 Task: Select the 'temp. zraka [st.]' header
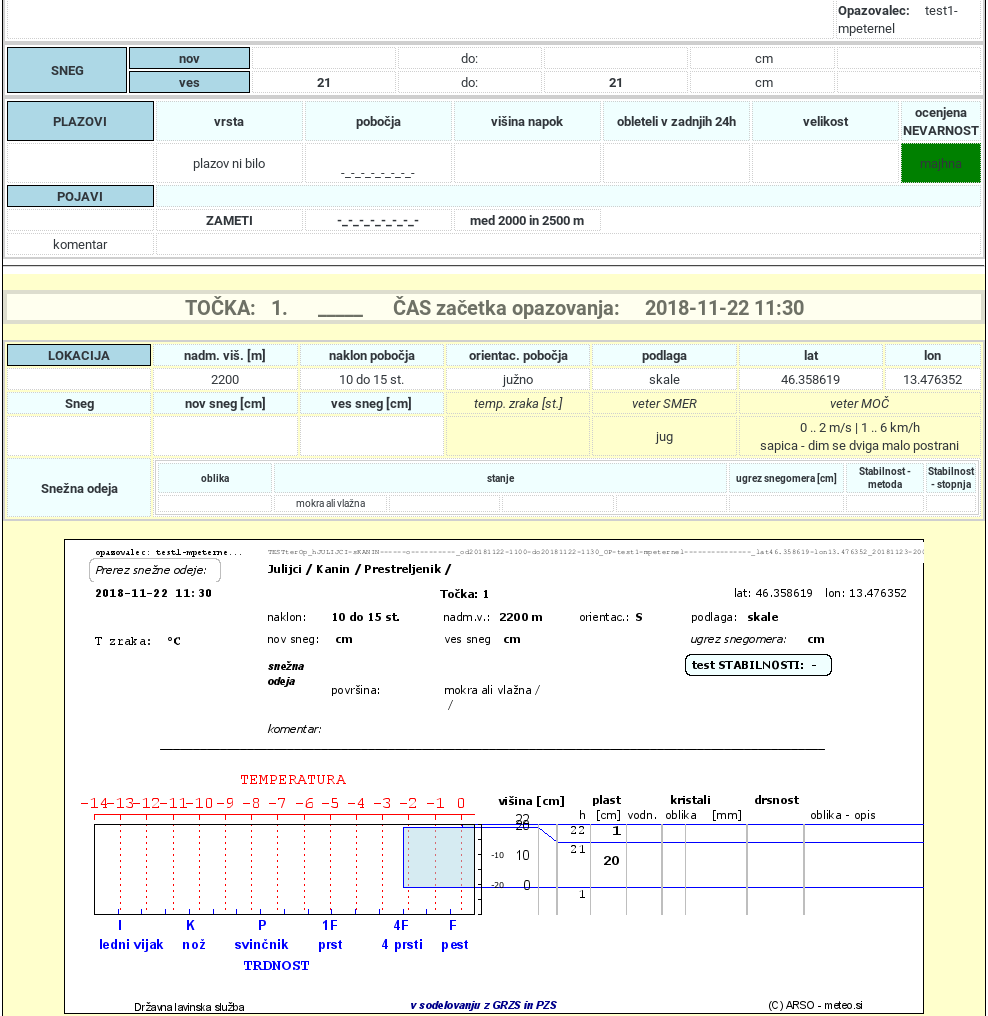pos(518,403)
